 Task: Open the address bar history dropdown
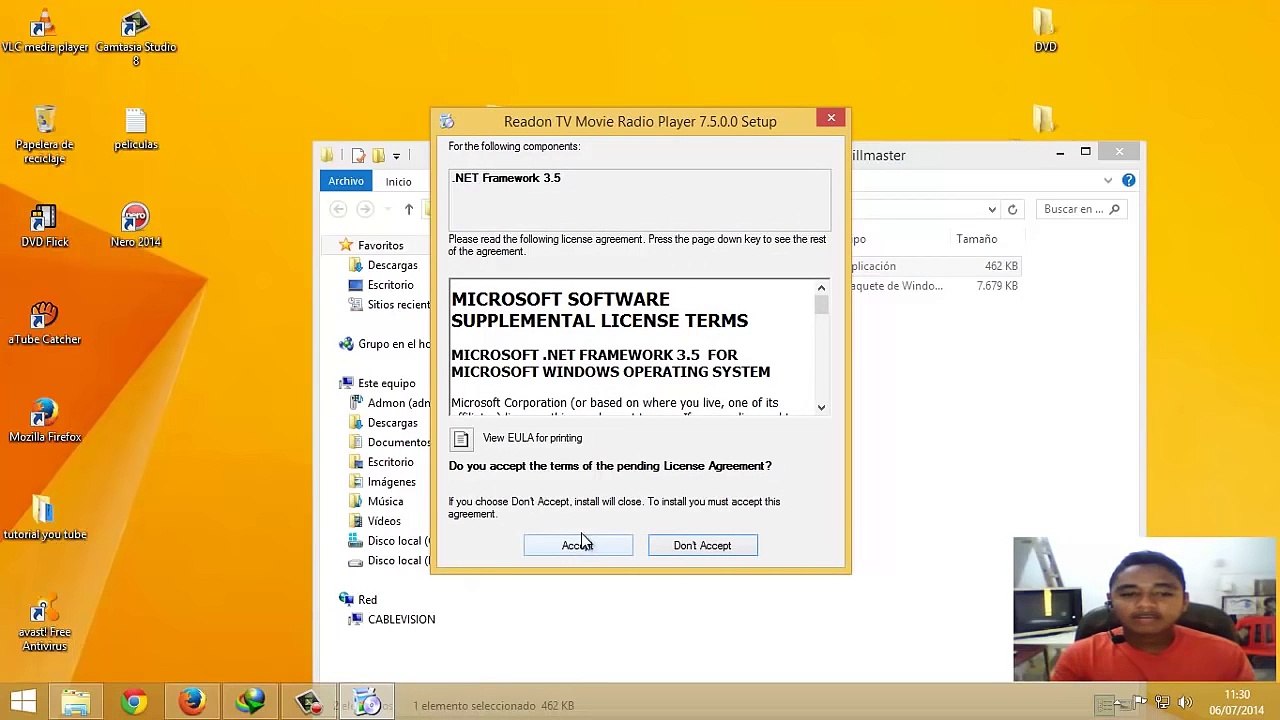(992, 209)
